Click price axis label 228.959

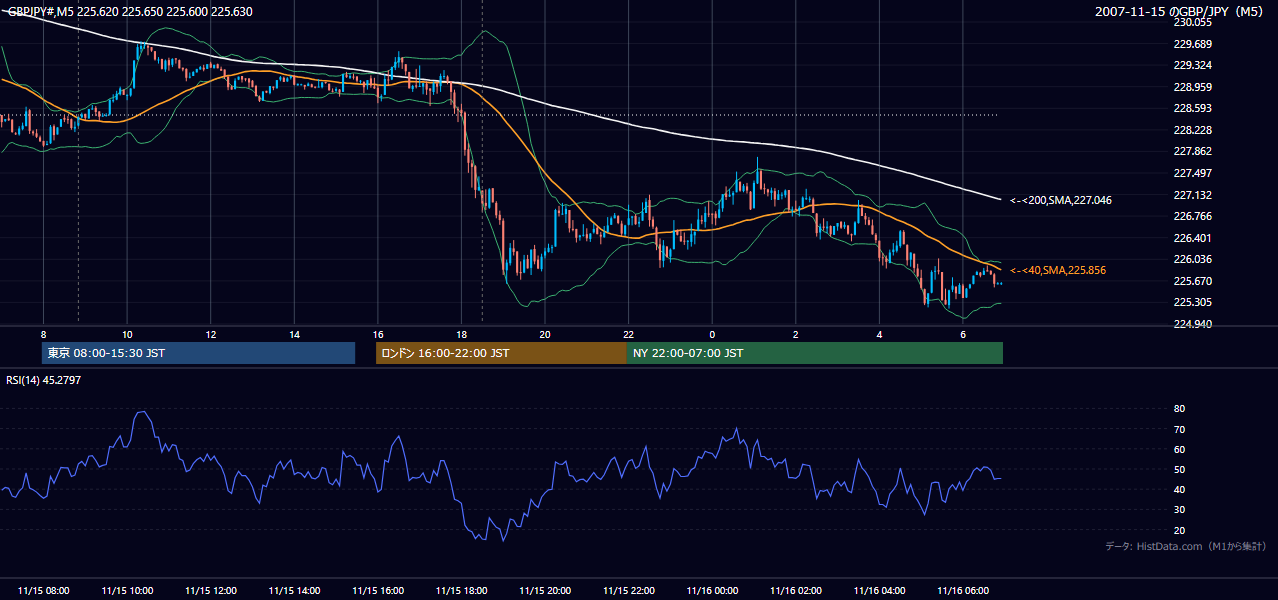pyautogui.click(x=1192, y=87)
